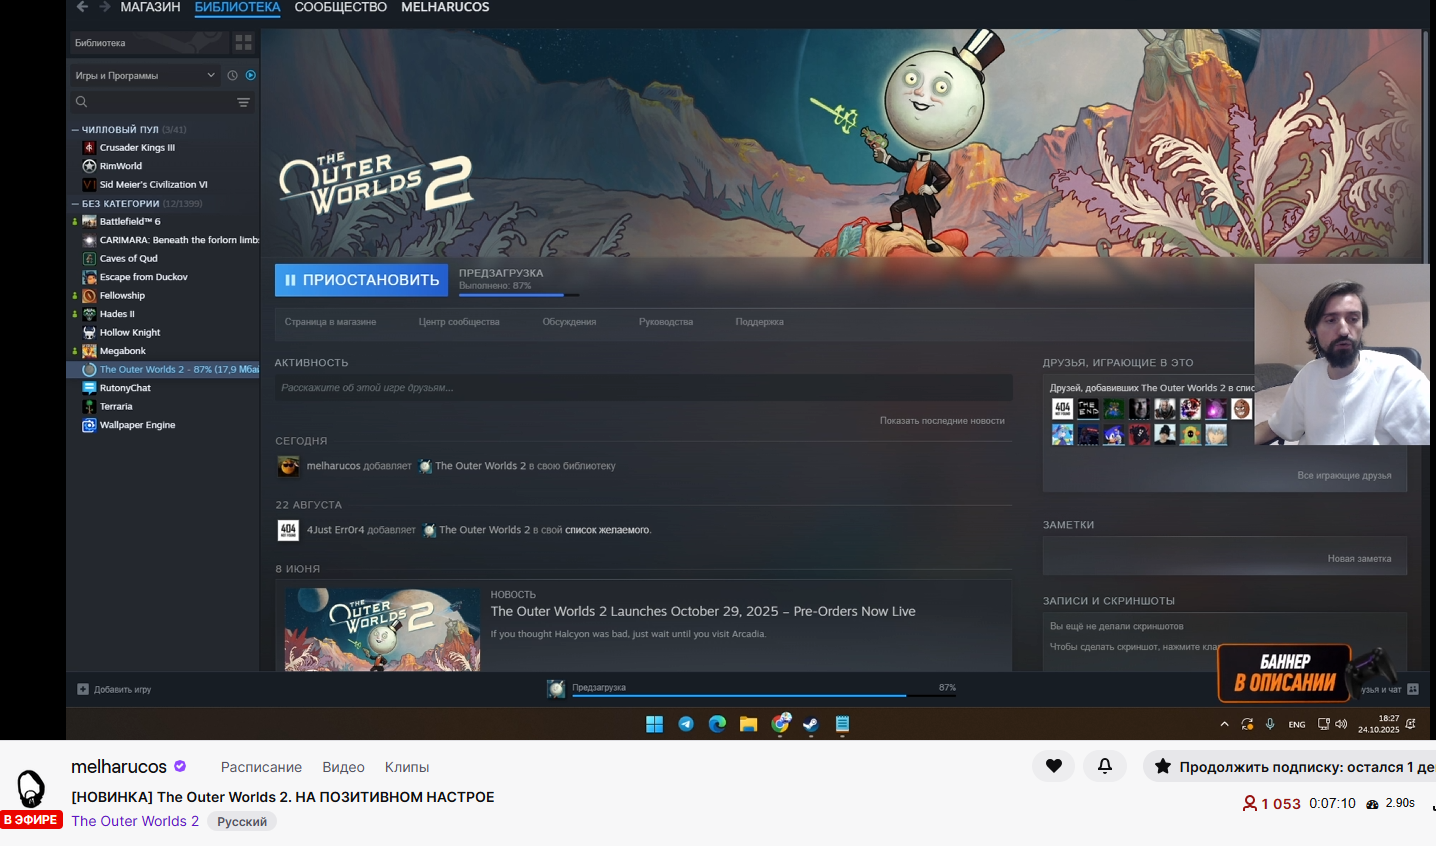This screenshot has width=1436, height=846.
Task: Select The Outer Worlds 2 downloading entry
Action: point(163,369)
